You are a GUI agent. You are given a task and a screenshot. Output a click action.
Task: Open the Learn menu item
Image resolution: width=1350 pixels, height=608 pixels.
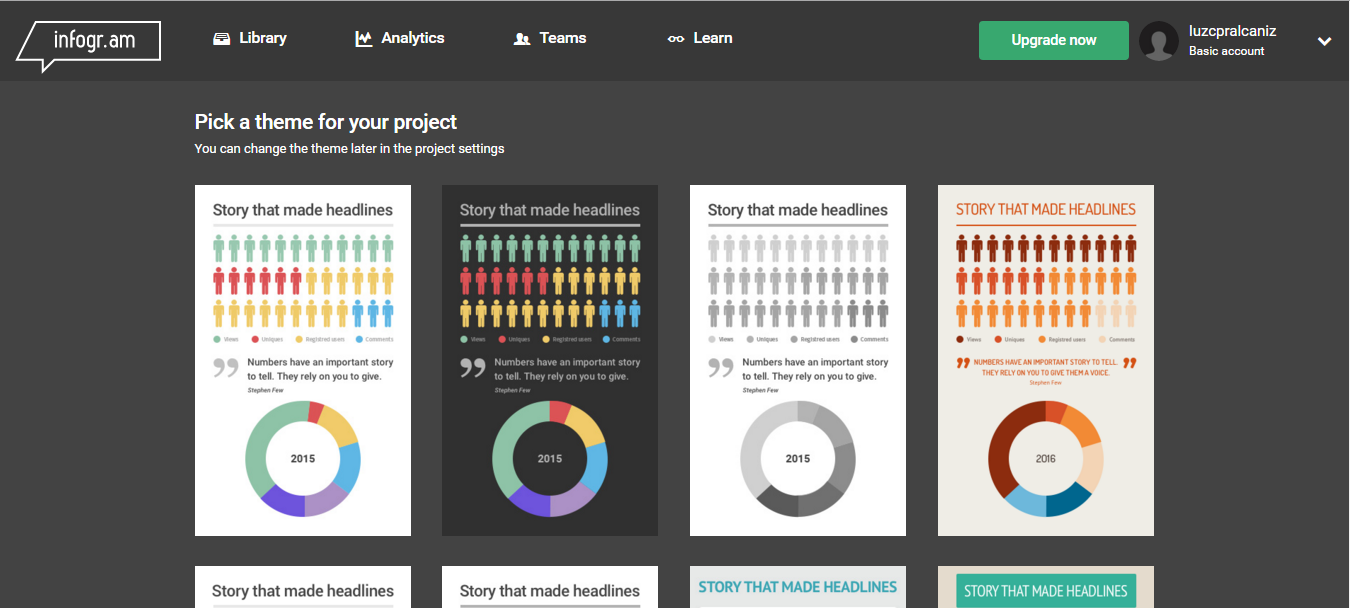pyautogui.click(x=713, y=38)
